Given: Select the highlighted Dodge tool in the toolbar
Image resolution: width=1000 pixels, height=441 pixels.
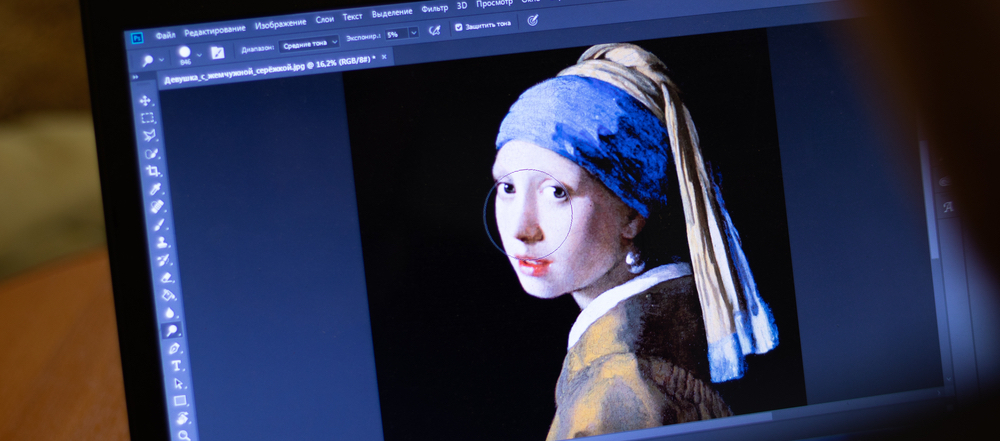Looking at the screenshot, I should tap(172, 331).
